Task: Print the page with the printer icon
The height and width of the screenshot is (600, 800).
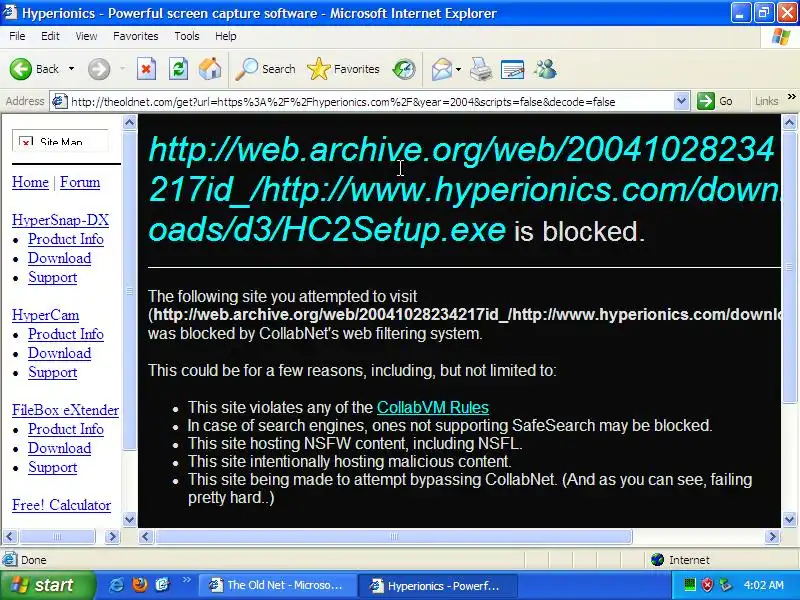Action: [481, 69]
